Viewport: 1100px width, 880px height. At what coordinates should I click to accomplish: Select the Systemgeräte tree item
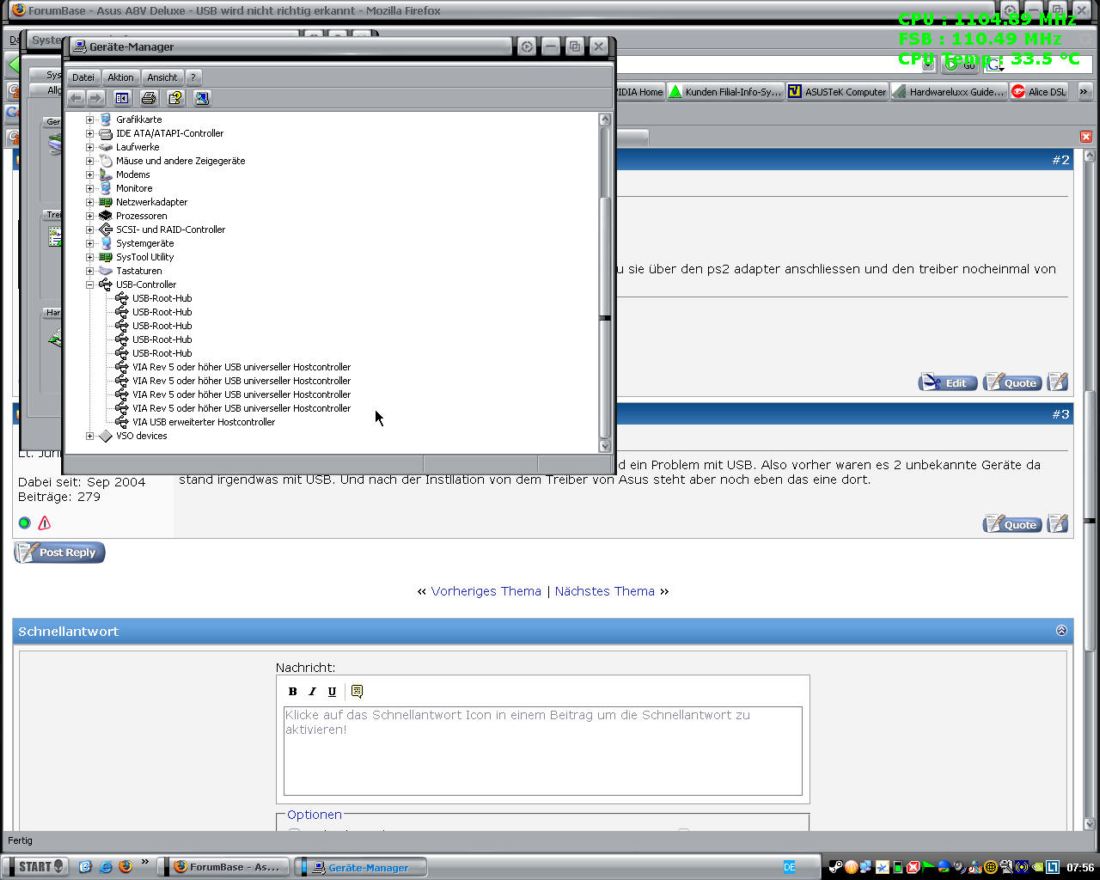coord(145,244)
